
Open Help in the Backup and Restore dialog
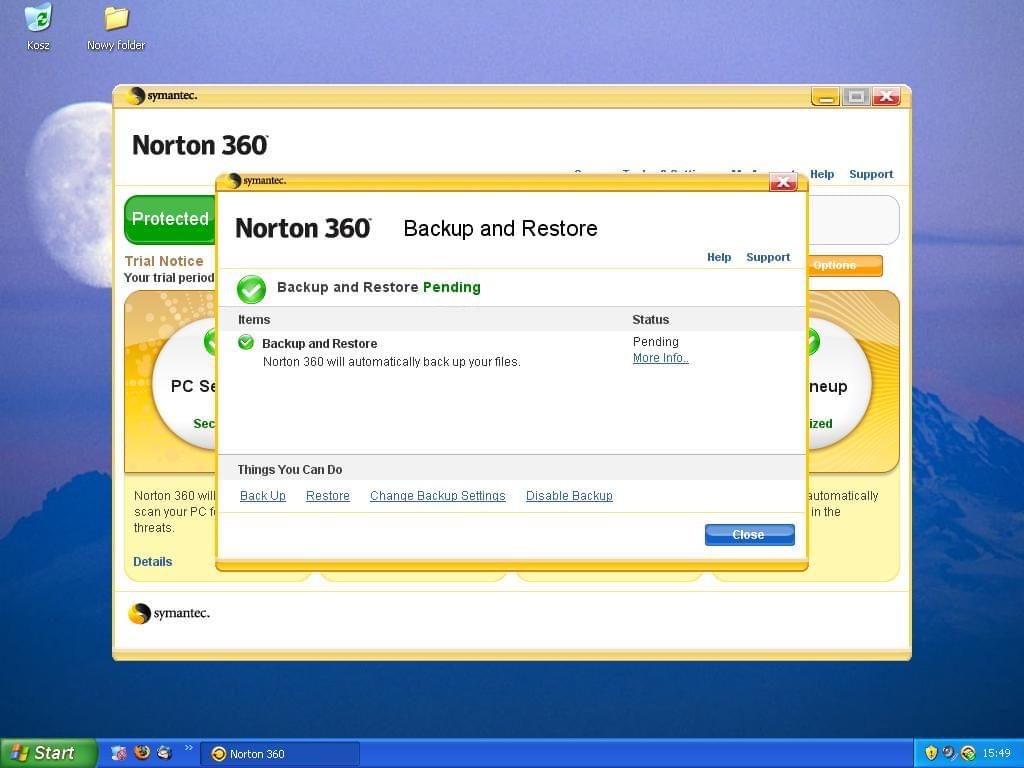(719, 257)
